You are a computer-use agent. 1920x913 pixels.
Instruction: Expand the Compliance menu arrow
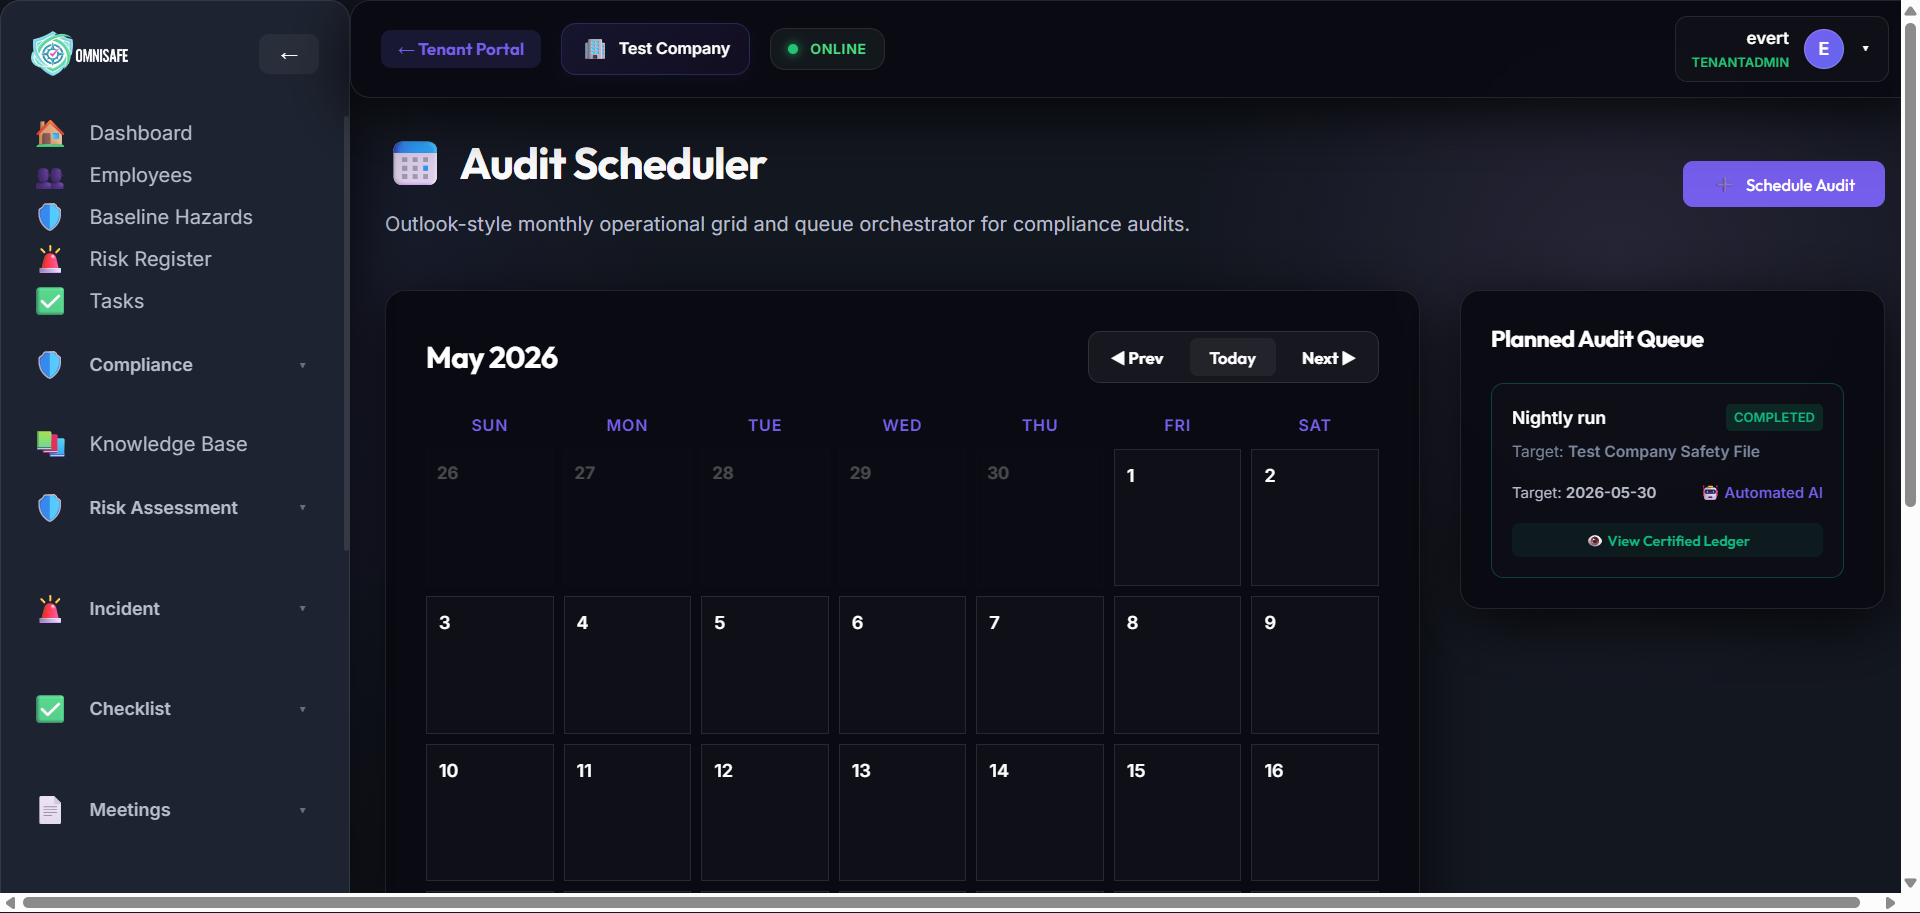click(x=302, y=365)
